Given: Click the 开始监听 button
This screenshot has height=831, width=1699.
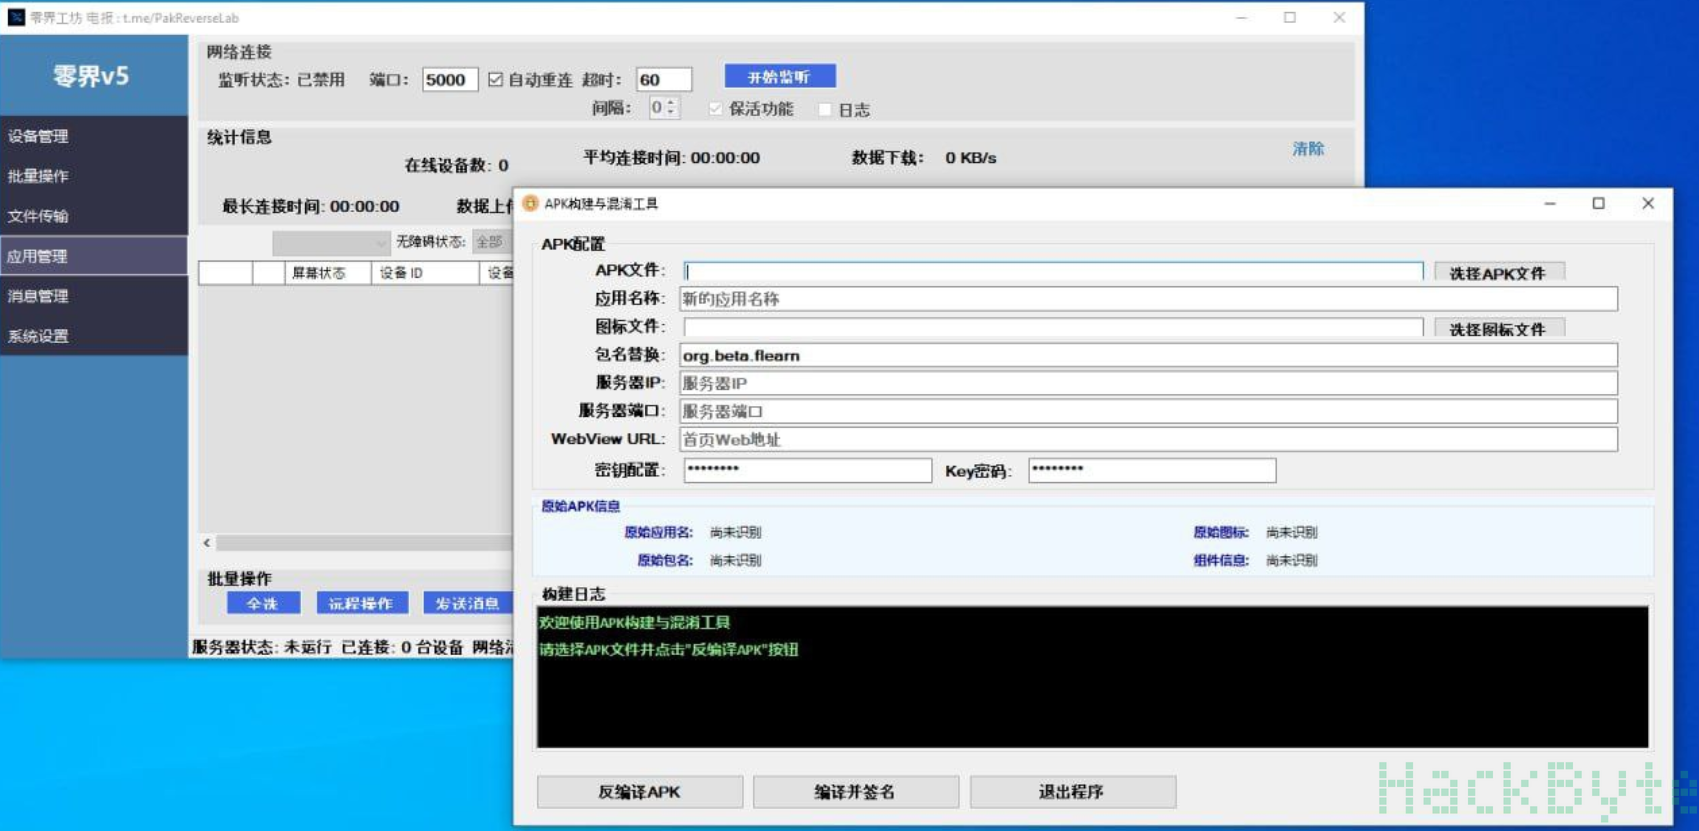Looking at the screenshot, I should [780, 77].
